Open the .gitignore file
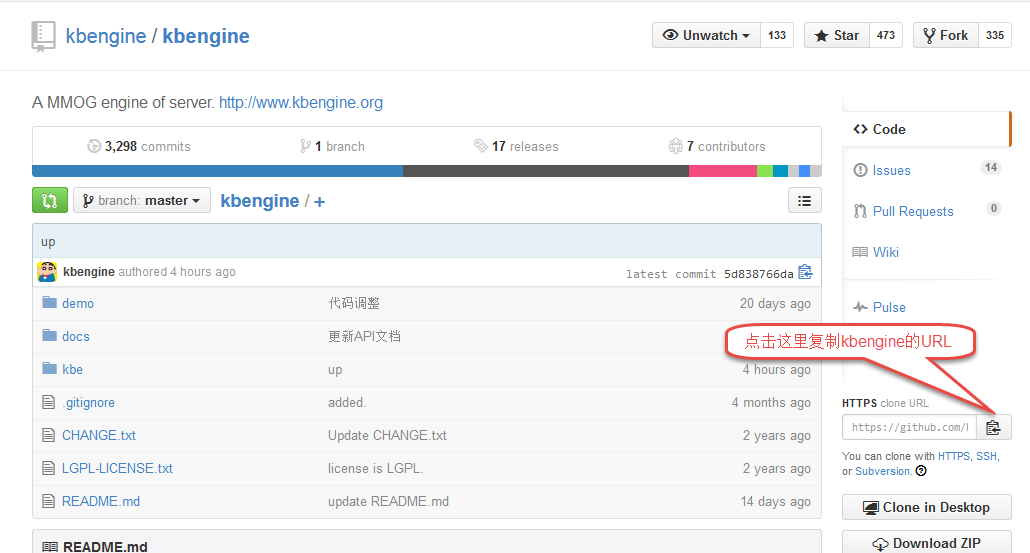This screenshot has height=553, width=1030. pos(88,403)
